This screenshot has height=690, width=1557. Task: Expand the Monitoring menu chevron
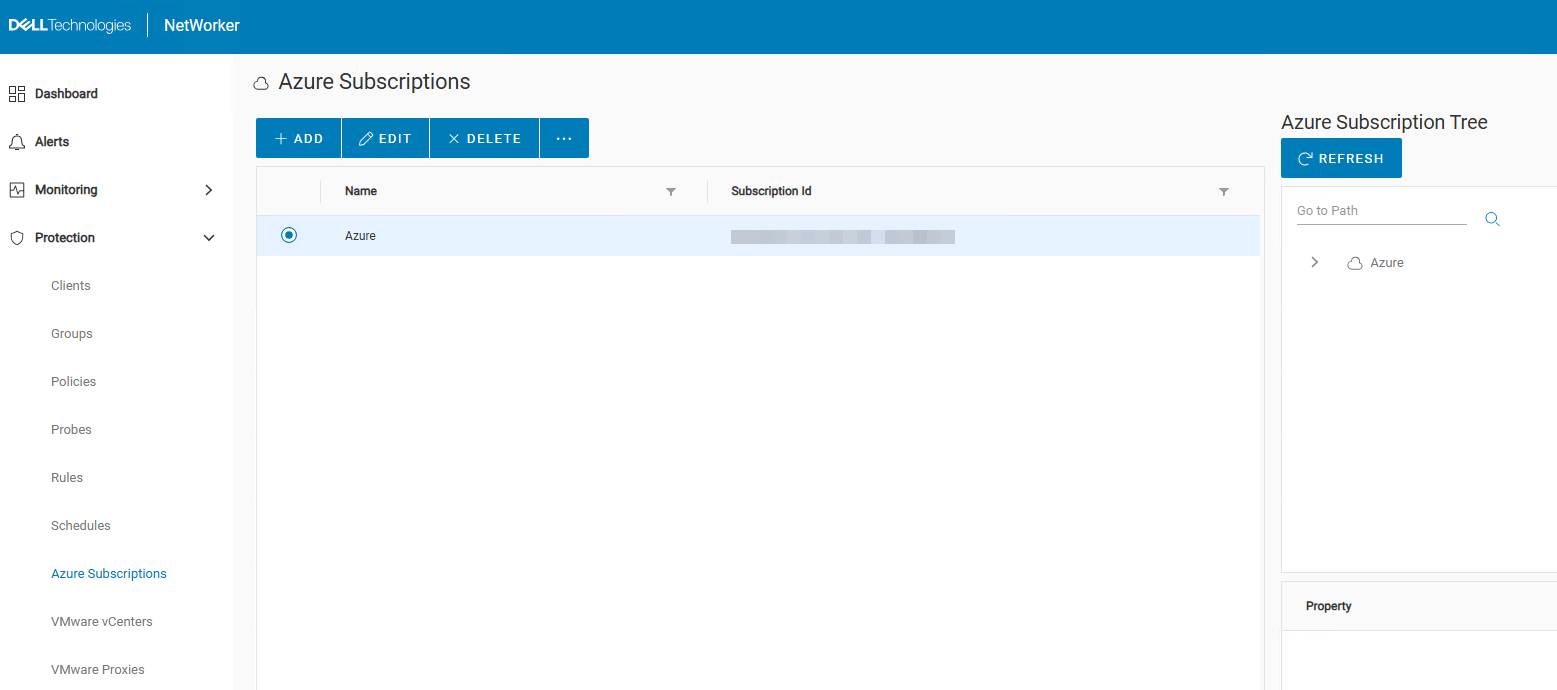[x=208, y=190]
